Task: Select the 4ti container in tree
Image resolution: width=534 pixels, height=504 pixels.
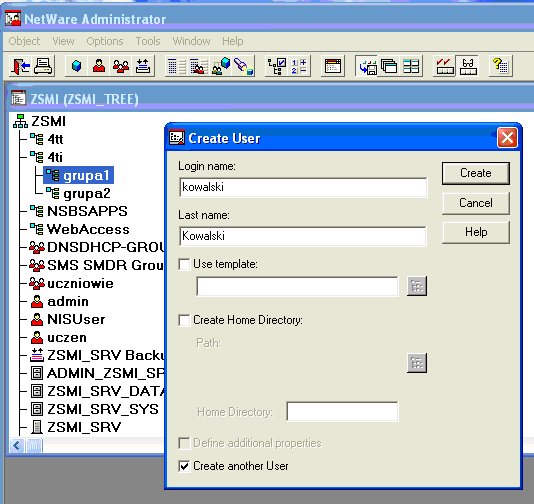Action: coord(46,157)
